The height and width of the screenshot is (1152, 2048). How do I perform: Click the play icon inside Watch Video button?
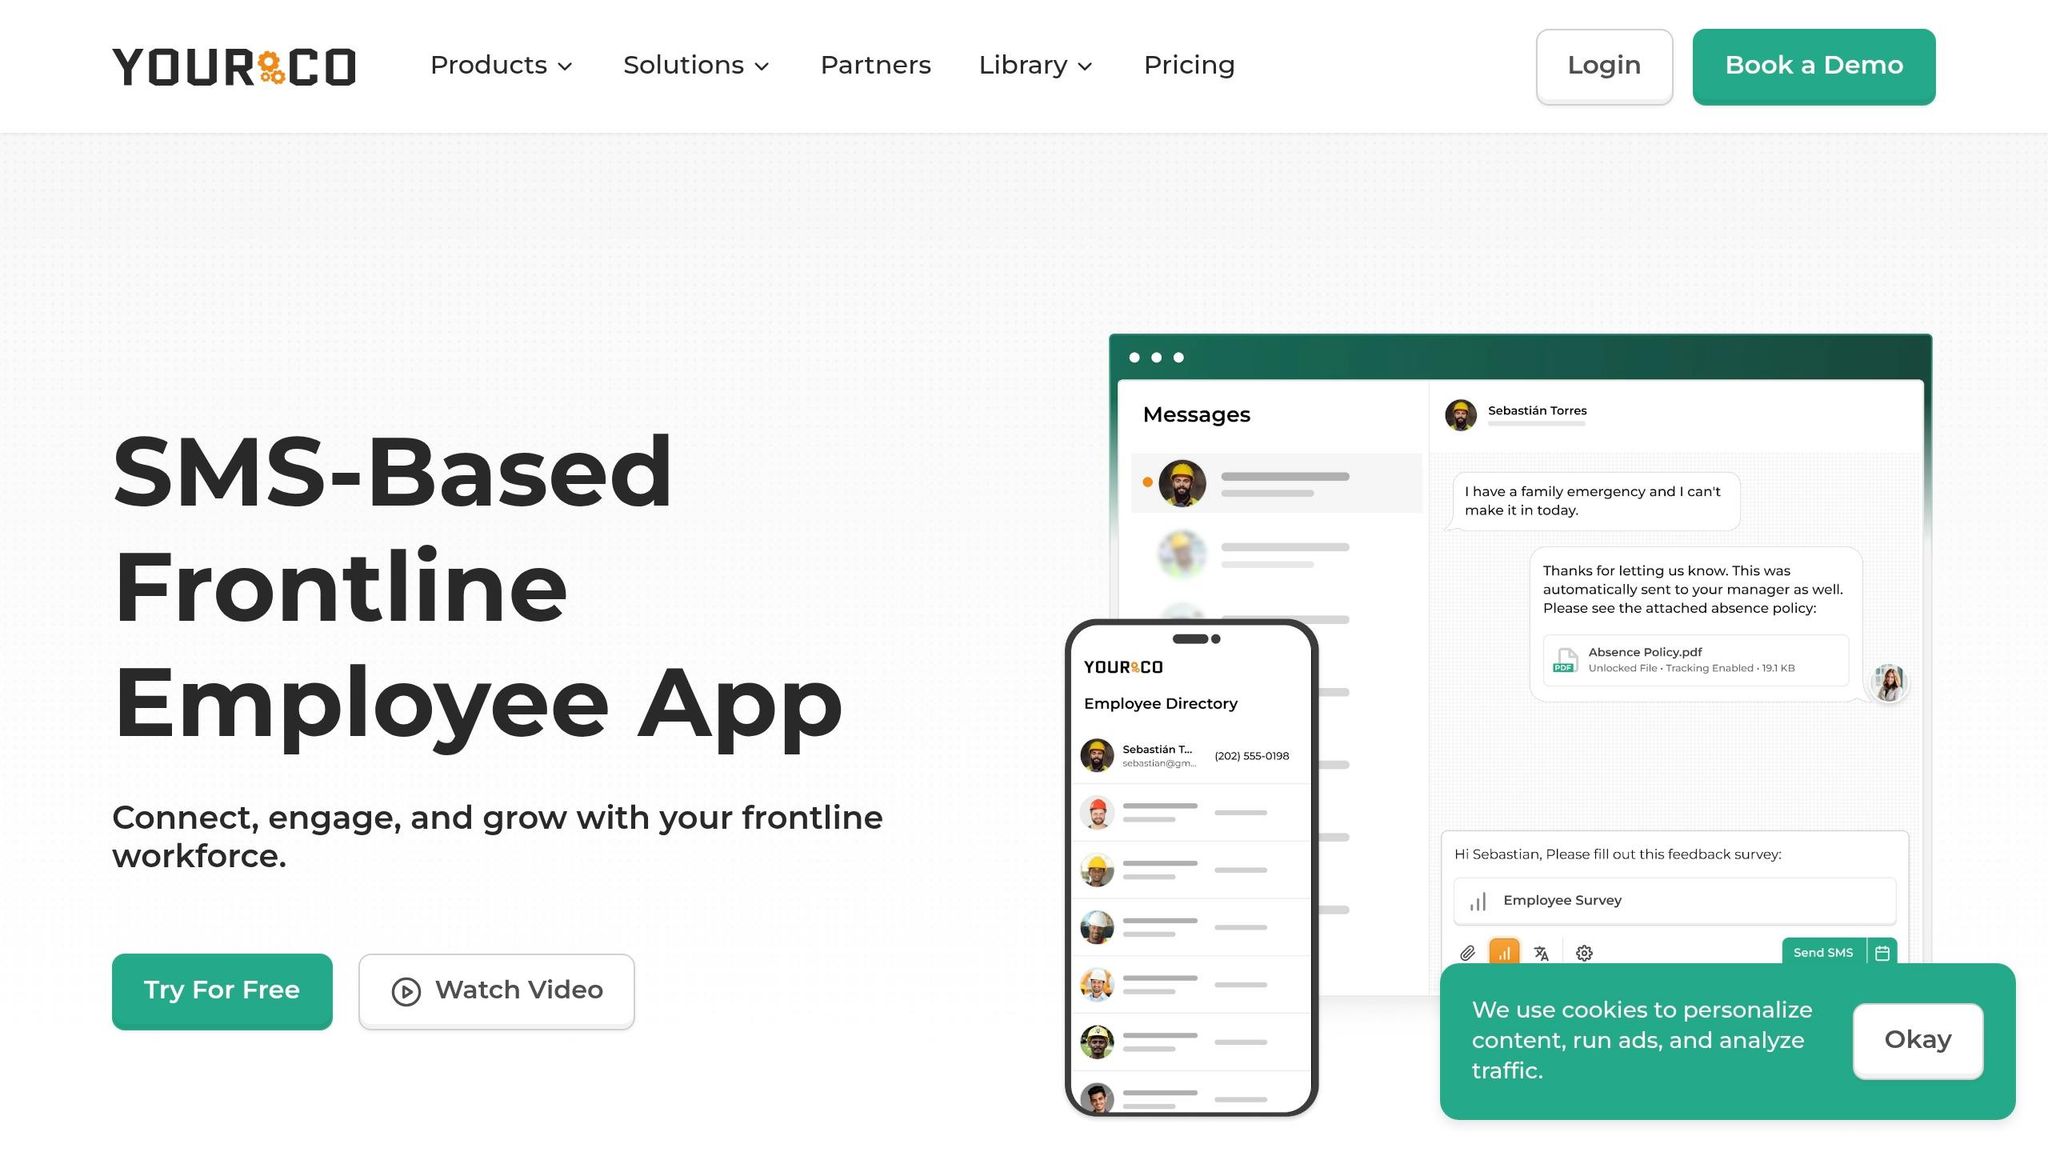[404, 991]
